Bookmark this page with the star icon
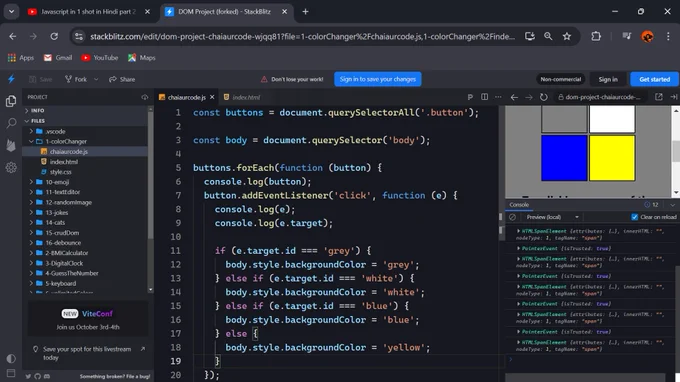The height and width of the screenshot is (382, 680). [x=567, y=36]
